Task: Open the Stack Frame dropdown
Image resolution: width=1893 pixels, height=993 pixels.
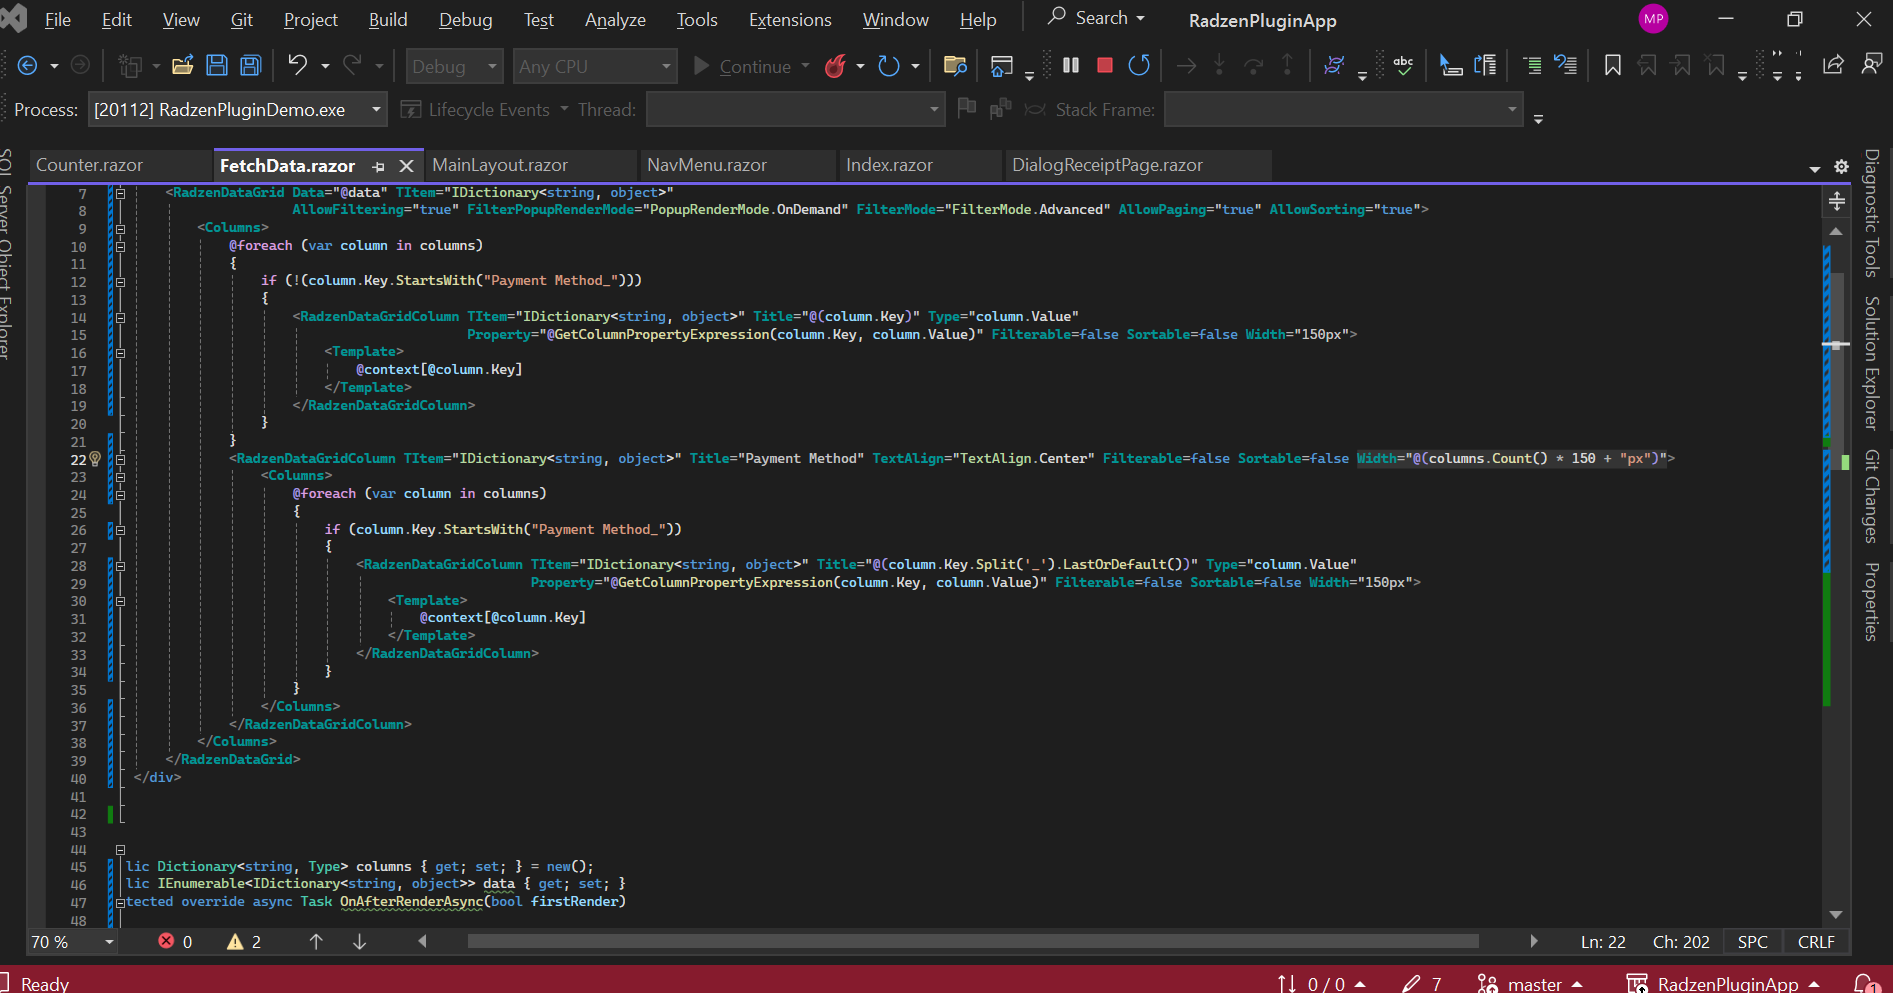Action: click(x=1343, y=109)
